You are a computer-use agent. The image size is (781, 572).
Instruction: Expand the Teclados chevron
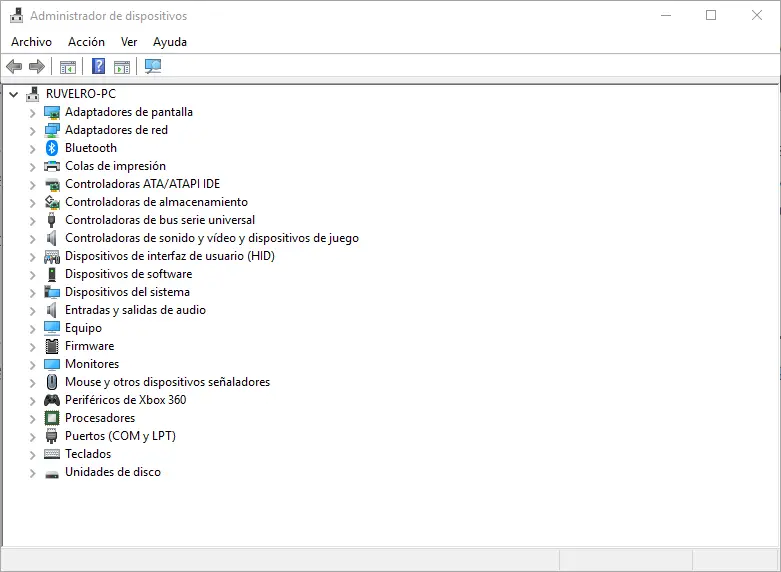tap(32, 455)
